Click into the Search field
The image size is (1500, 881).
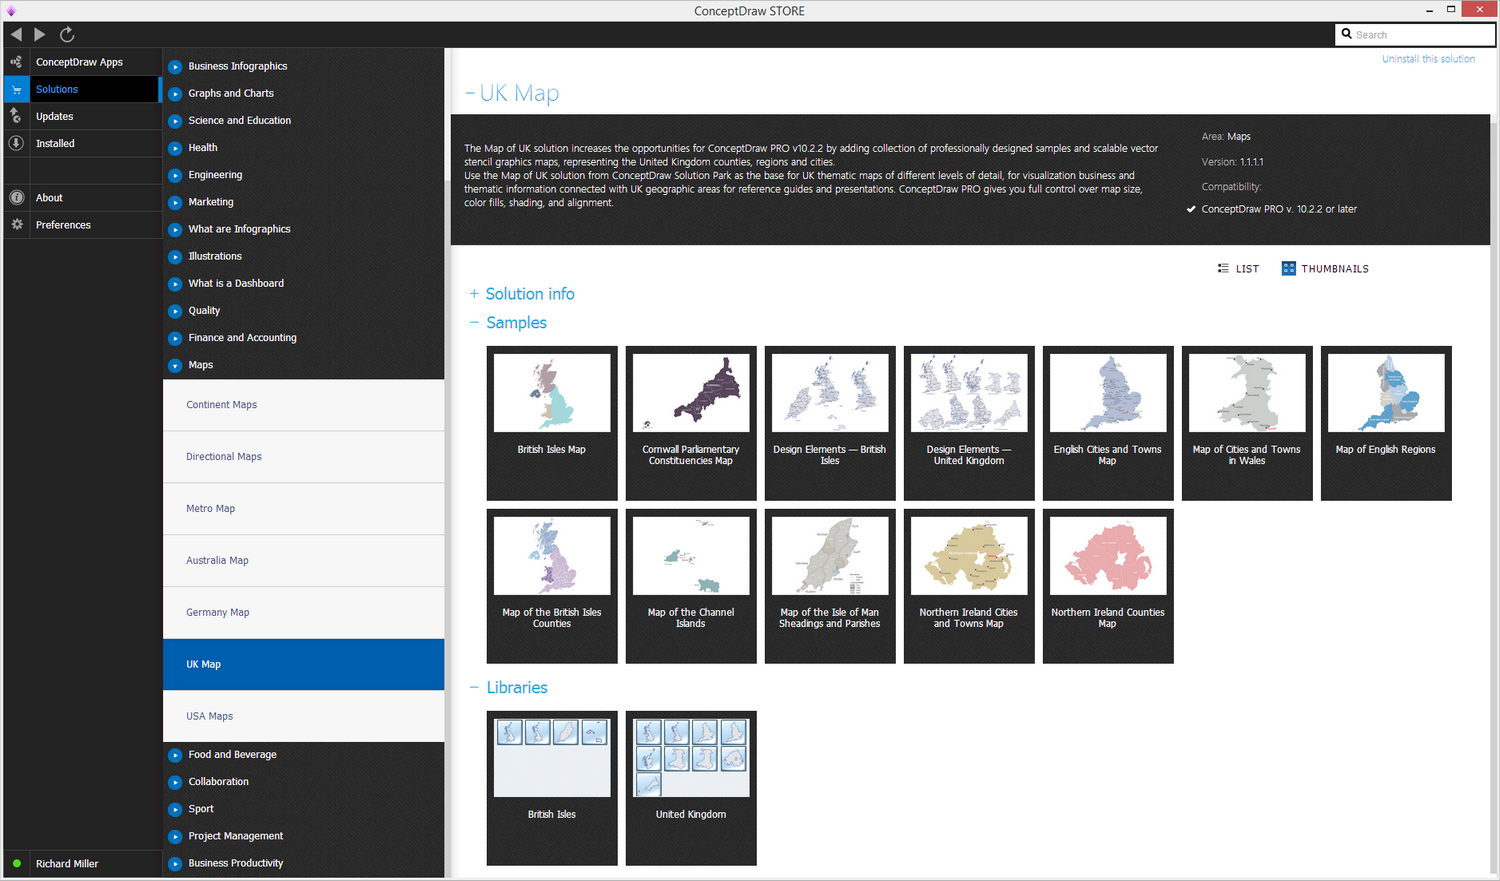[x=1415, y=34]
